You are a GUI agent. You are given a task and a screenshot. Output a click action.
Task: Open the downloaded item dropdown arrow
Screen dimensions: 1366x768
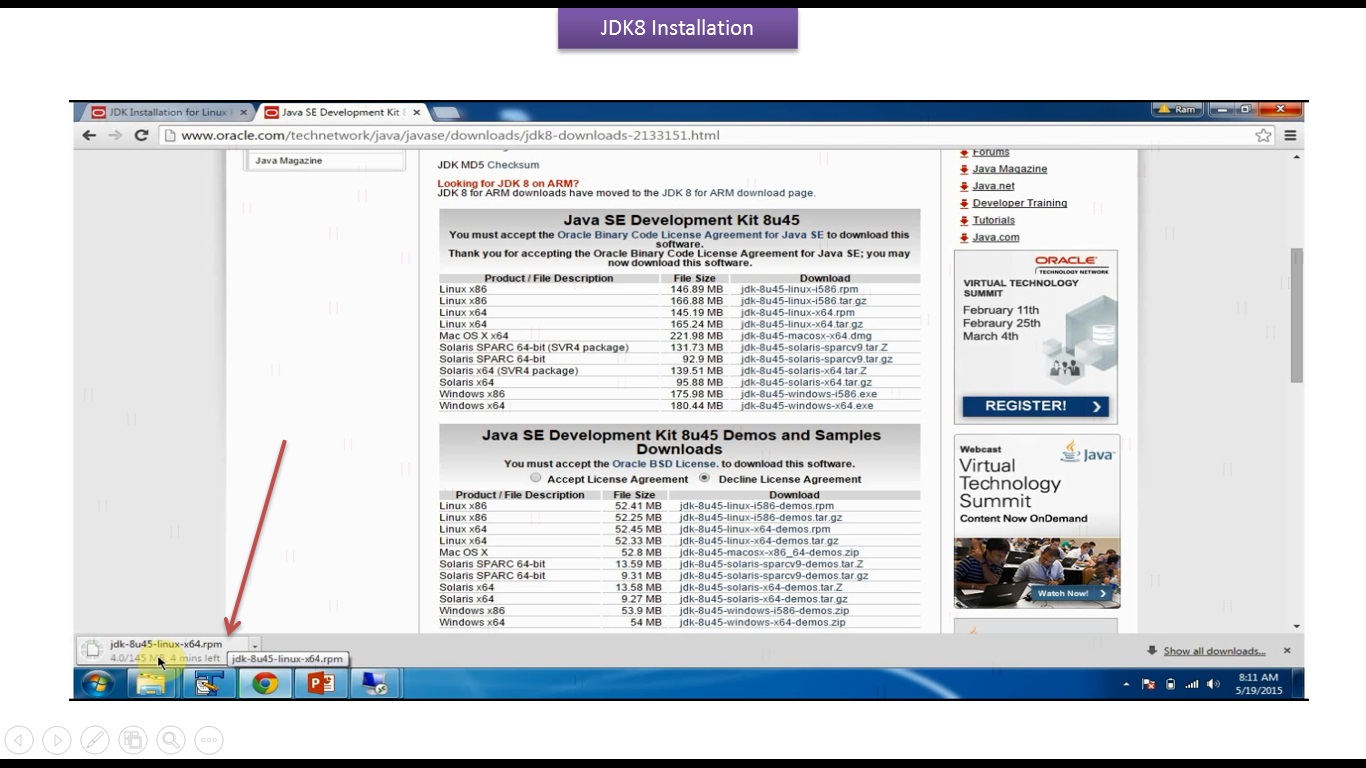coord(255,646)
